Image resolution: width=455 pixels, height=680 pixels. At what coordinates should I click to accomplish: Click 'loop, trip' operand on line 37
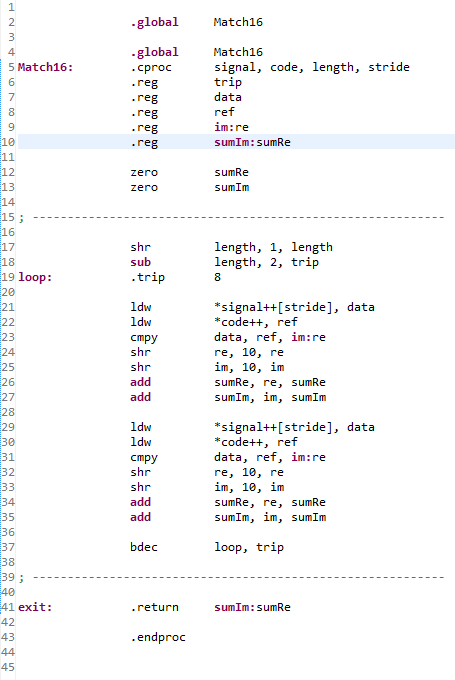pos(249,548)
